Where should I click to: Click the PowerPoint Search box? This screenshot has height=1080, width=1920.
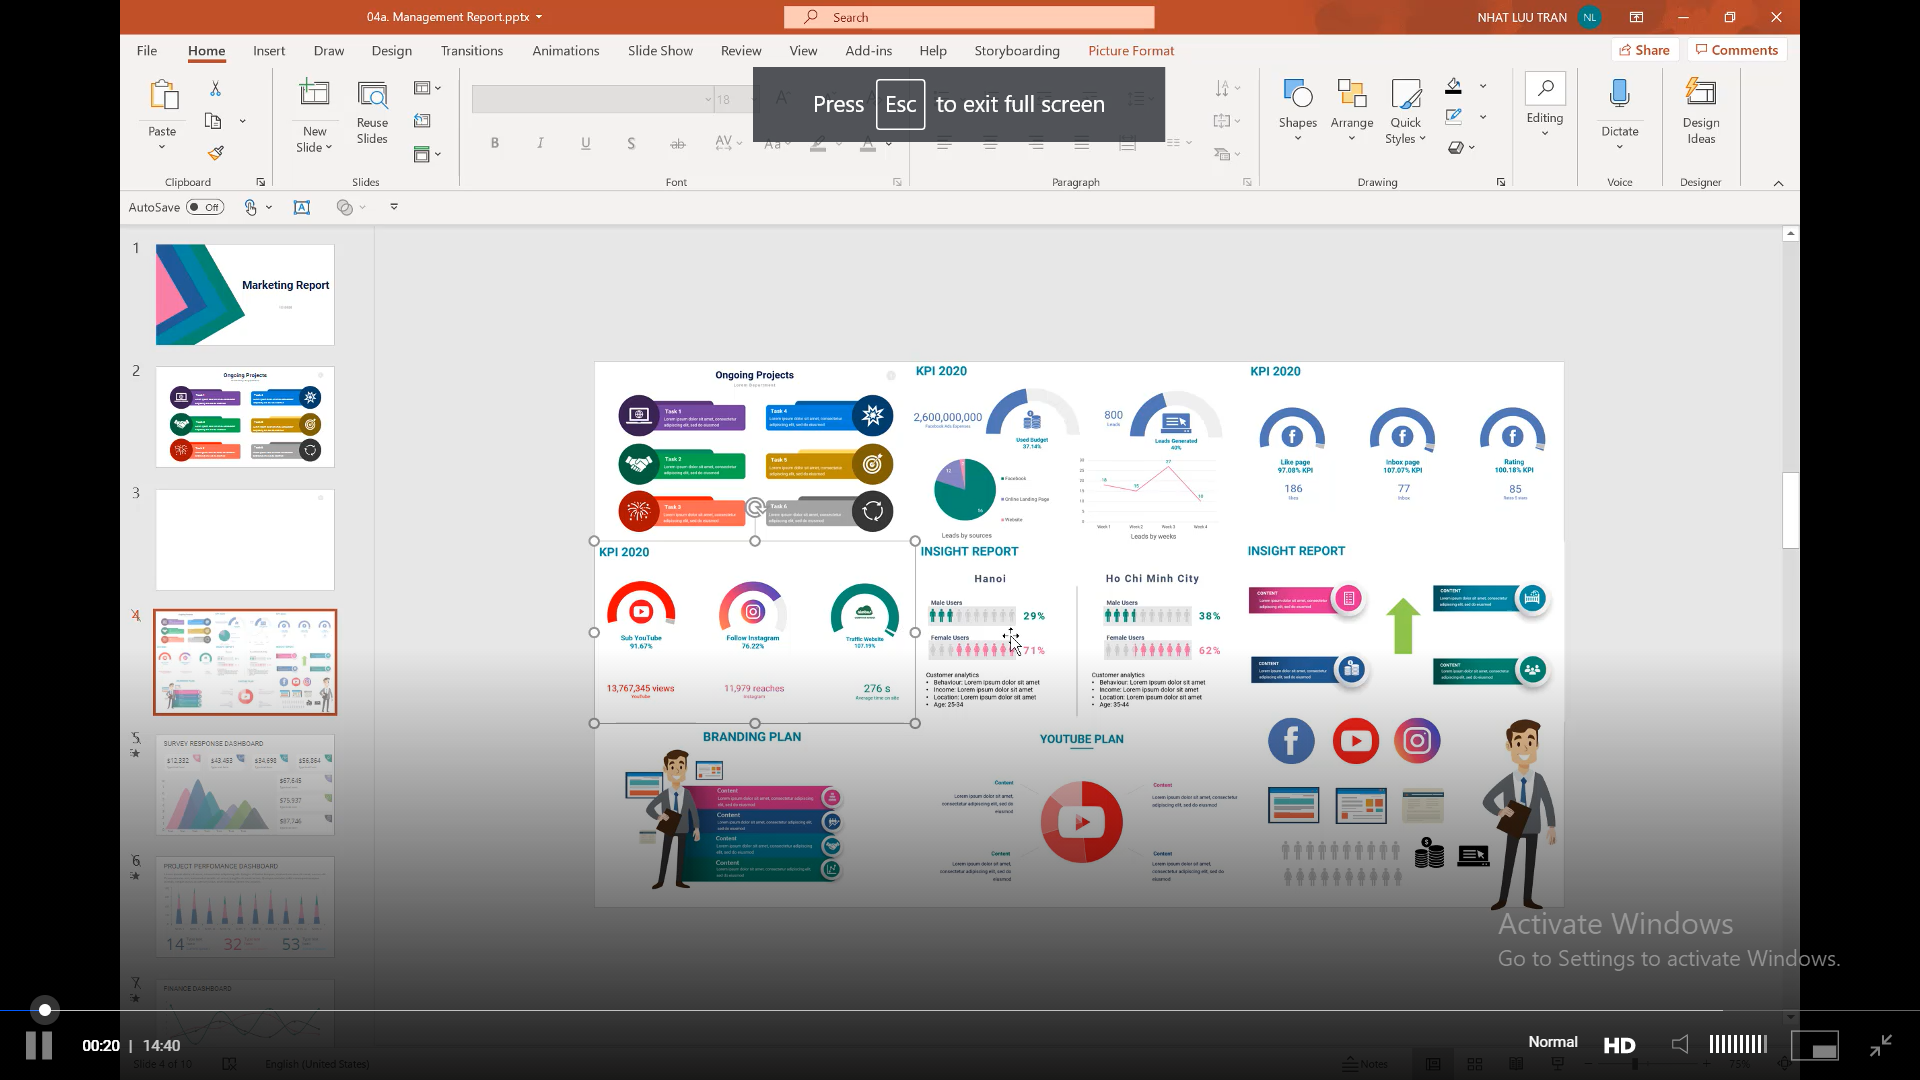969,17
